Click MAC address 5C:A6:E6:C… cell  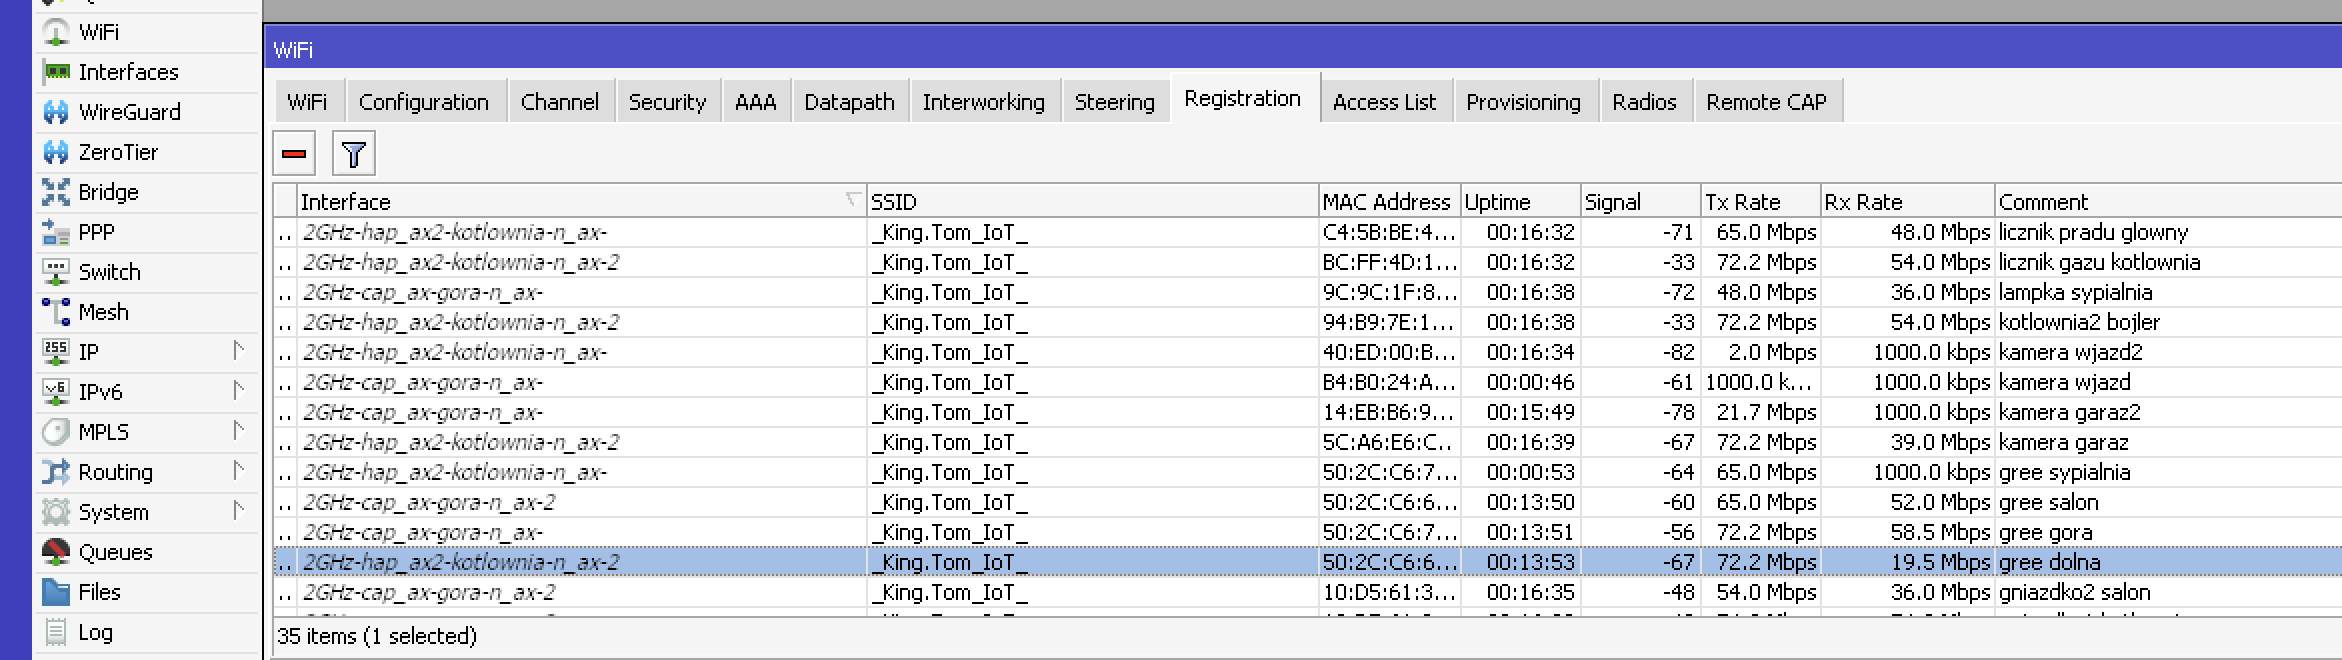coord(1389,442)
